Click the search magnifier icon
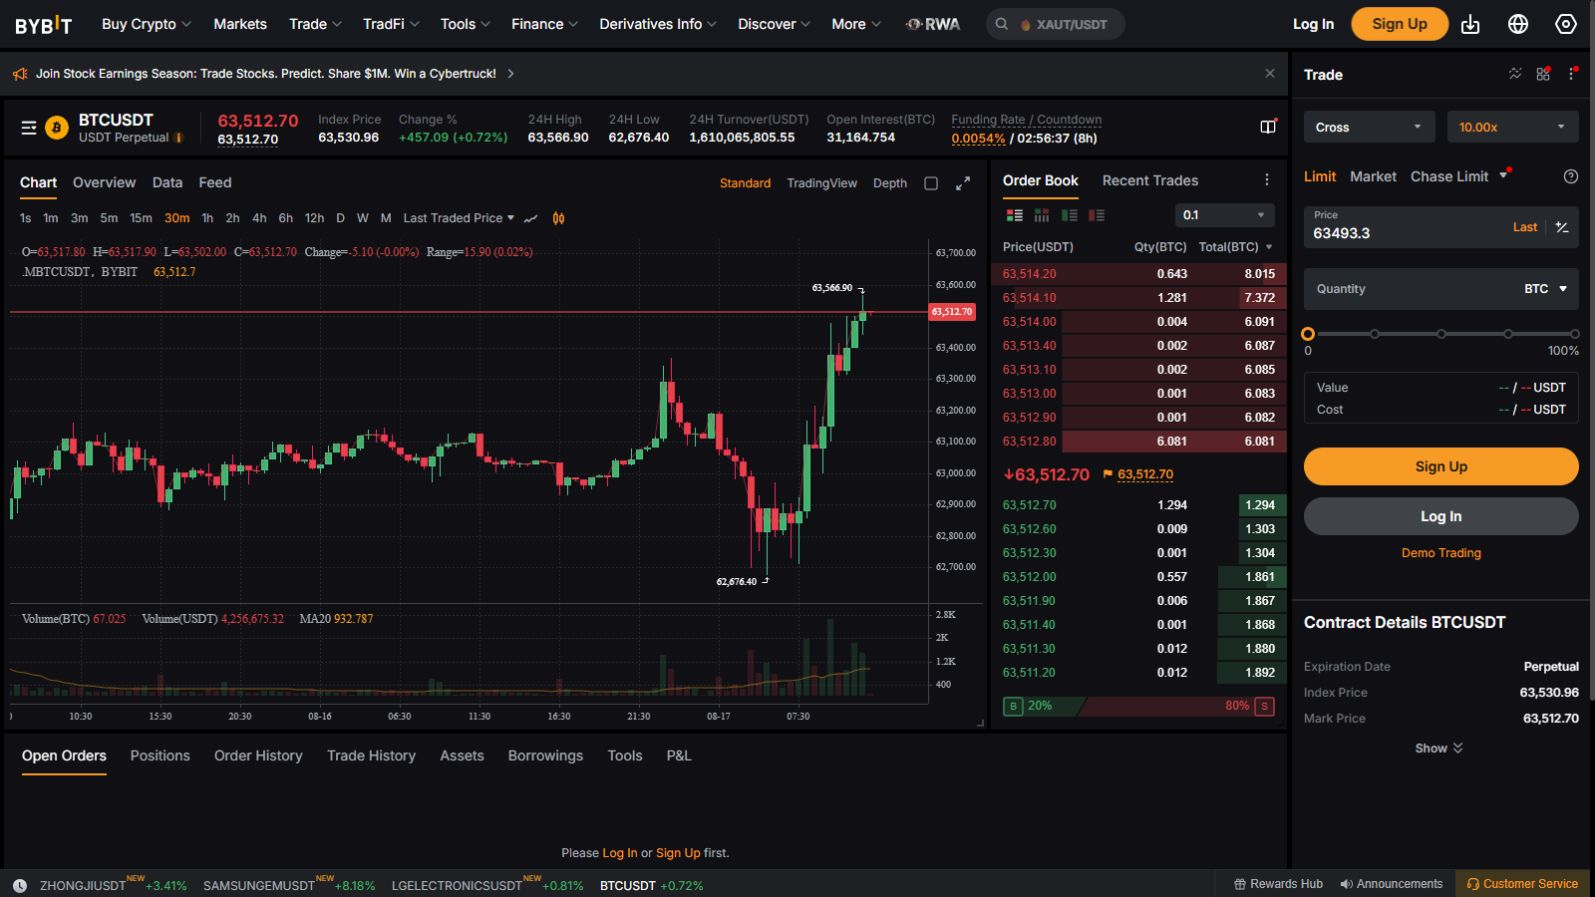 [1001, 24]
